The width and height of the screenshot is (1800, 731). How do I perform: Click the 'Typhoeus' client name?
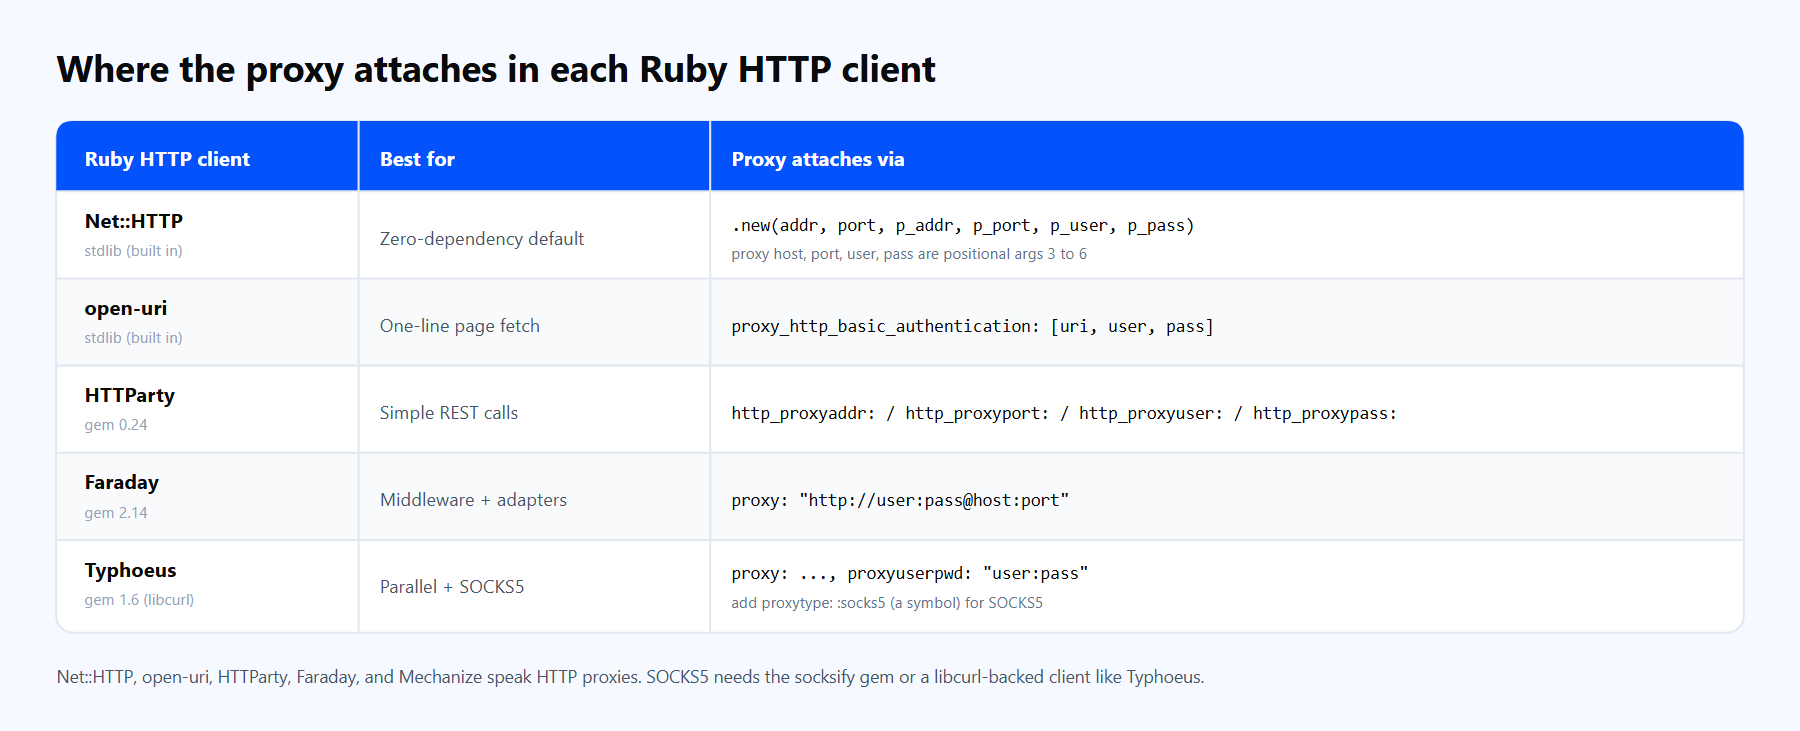click(131, 570)
